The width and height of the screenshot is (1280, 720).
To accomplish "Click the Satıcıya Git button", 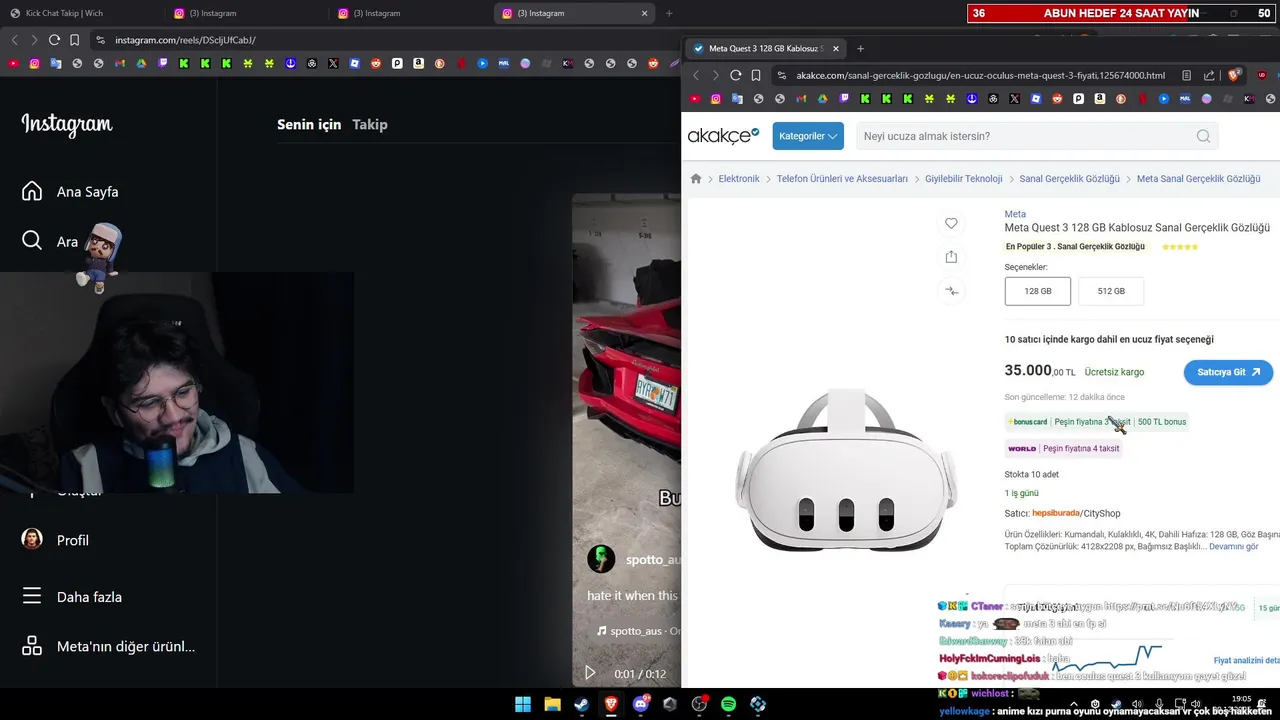I will click(1228, 372).
